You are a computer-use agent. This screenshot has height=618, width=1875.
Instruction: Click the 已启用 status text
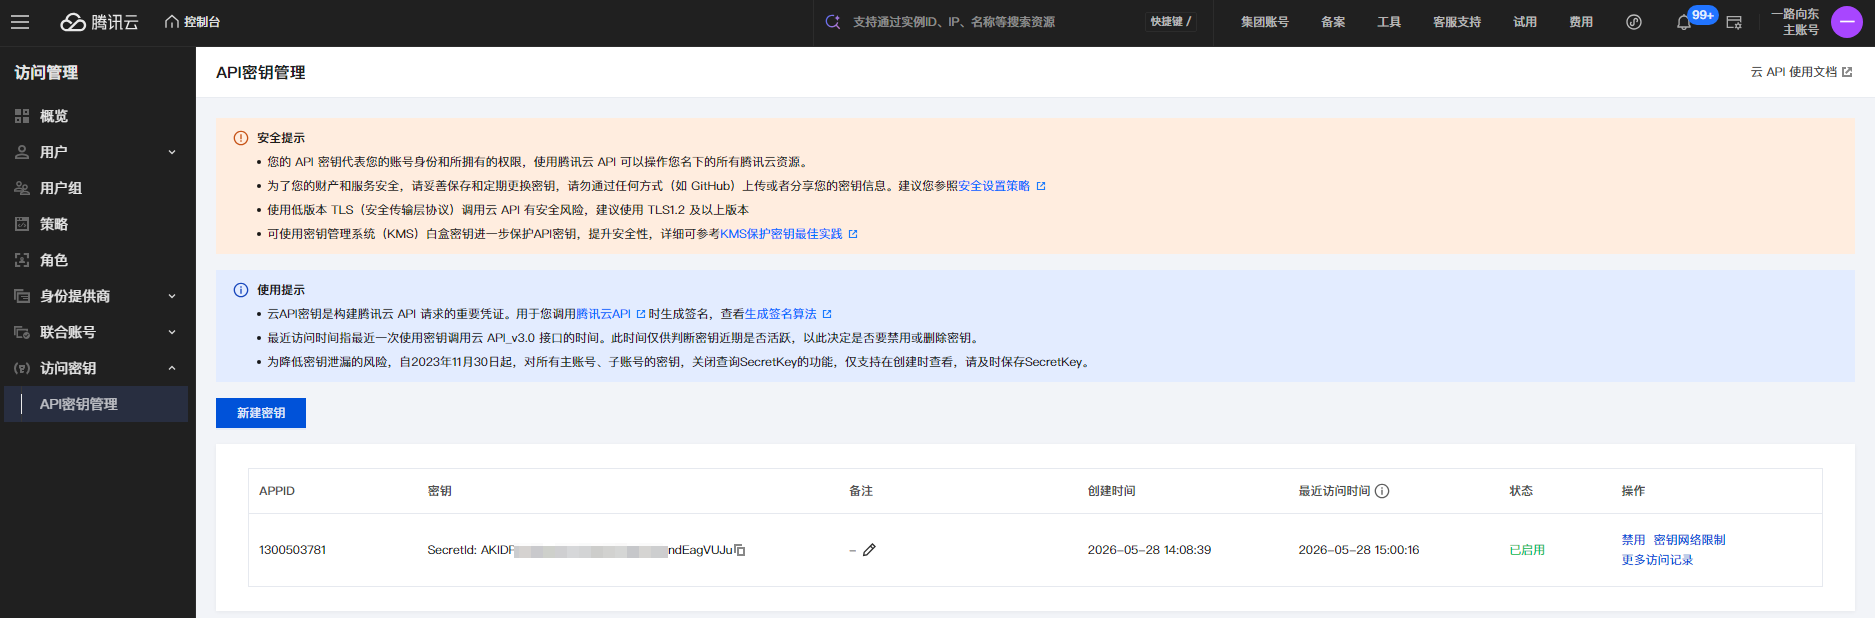point(1527,550)
